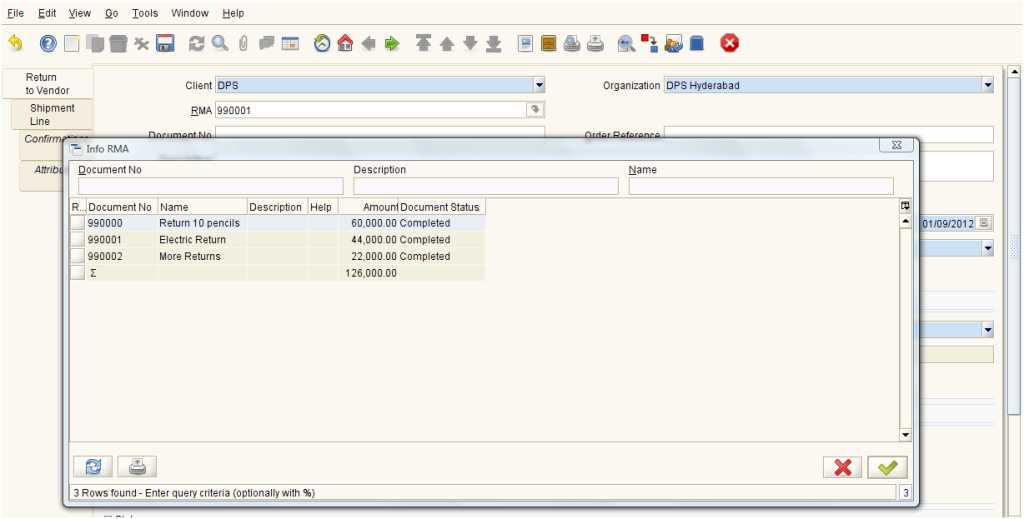Open the File menu

click(15, 13)
